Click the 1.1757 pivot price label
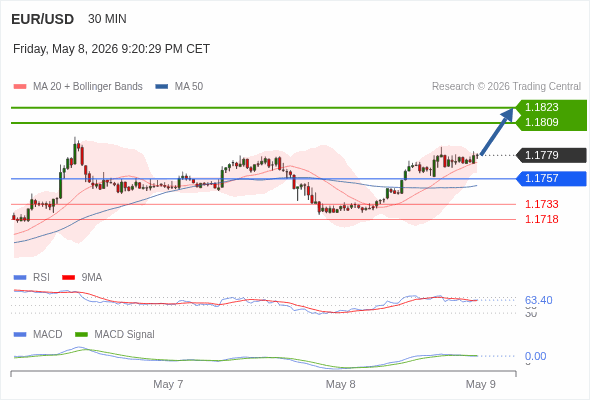590x400 pixels. tap(551, 178)
